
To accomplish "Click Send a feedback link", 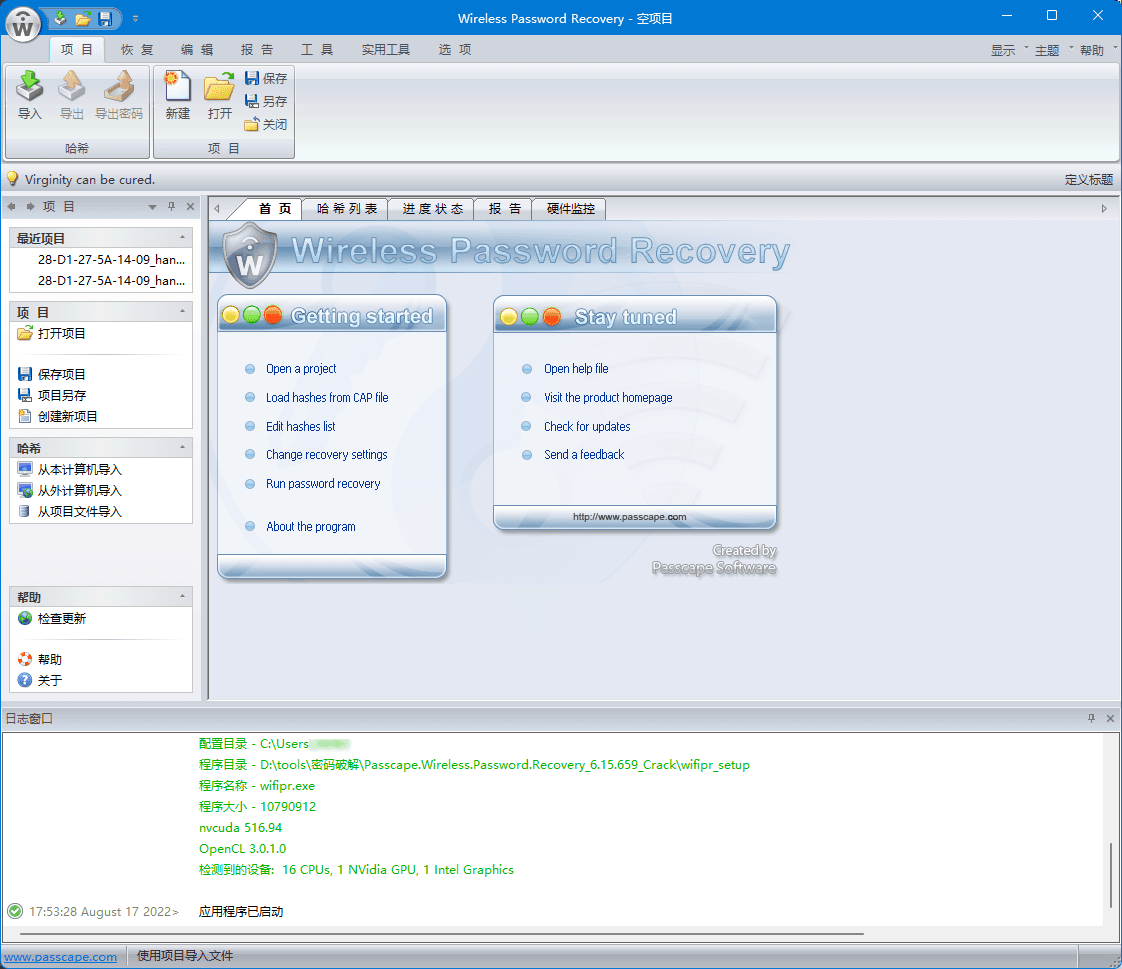I will click(x=584, y=454).
